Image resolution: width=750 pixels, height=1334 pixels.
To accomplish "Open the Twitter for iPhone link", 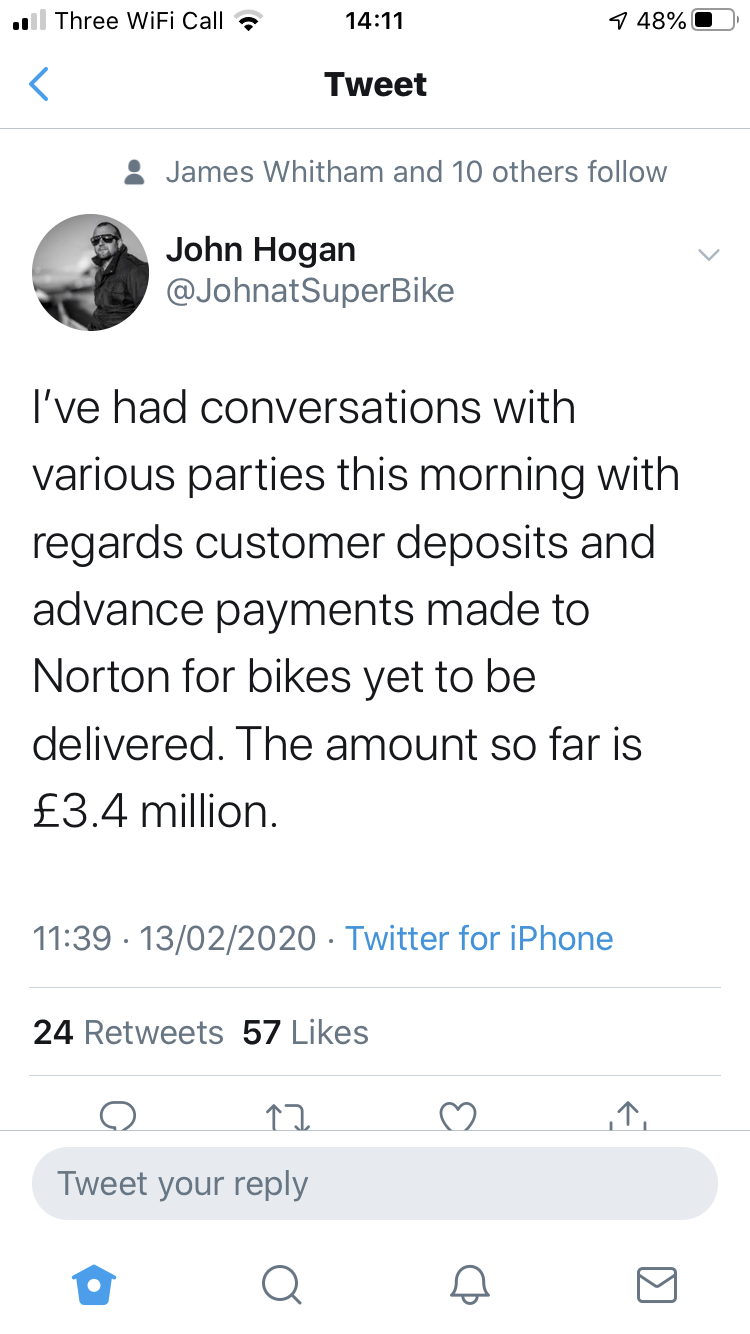I will click(479, 938).
